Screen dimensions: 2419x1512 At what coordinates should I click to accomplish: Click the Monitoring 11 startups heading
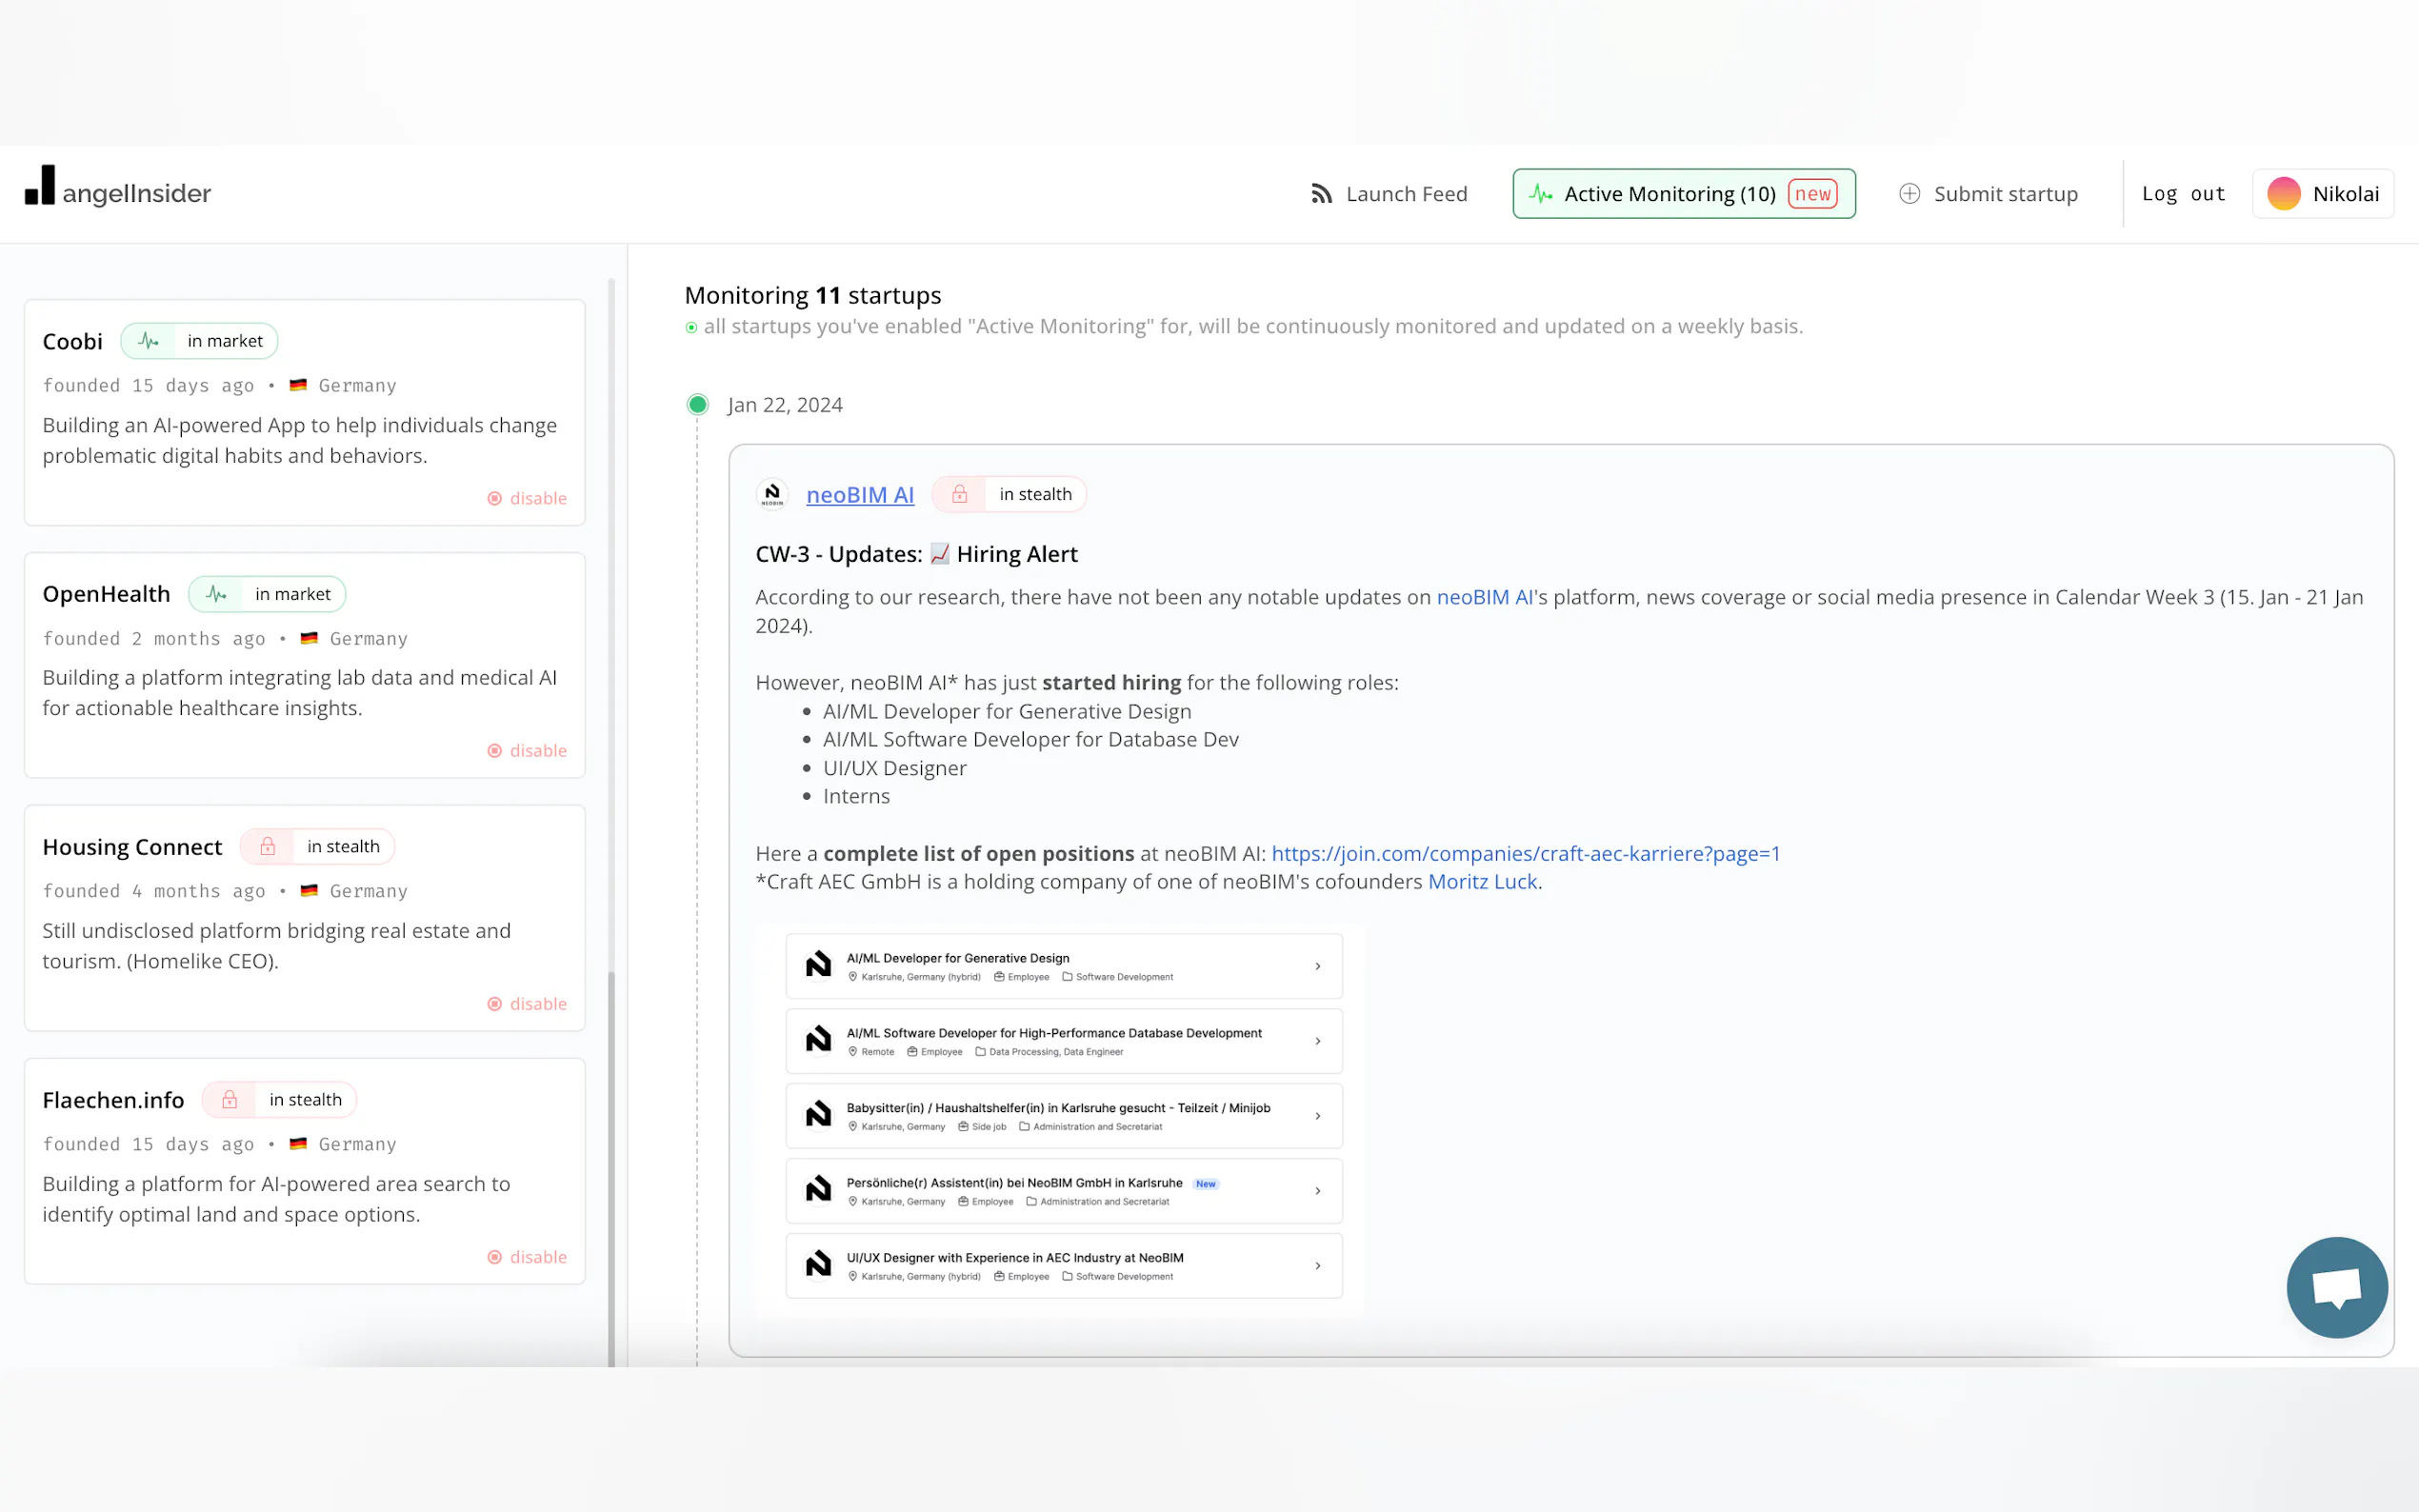tap(813, 295)
